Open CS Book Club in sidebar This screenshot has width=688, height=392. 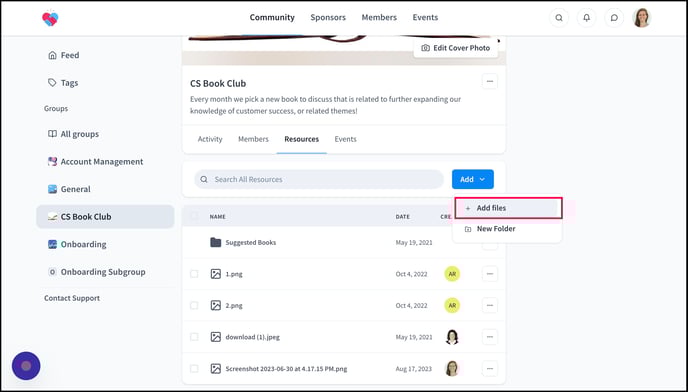pyautogui.click(x=105, y=217)
